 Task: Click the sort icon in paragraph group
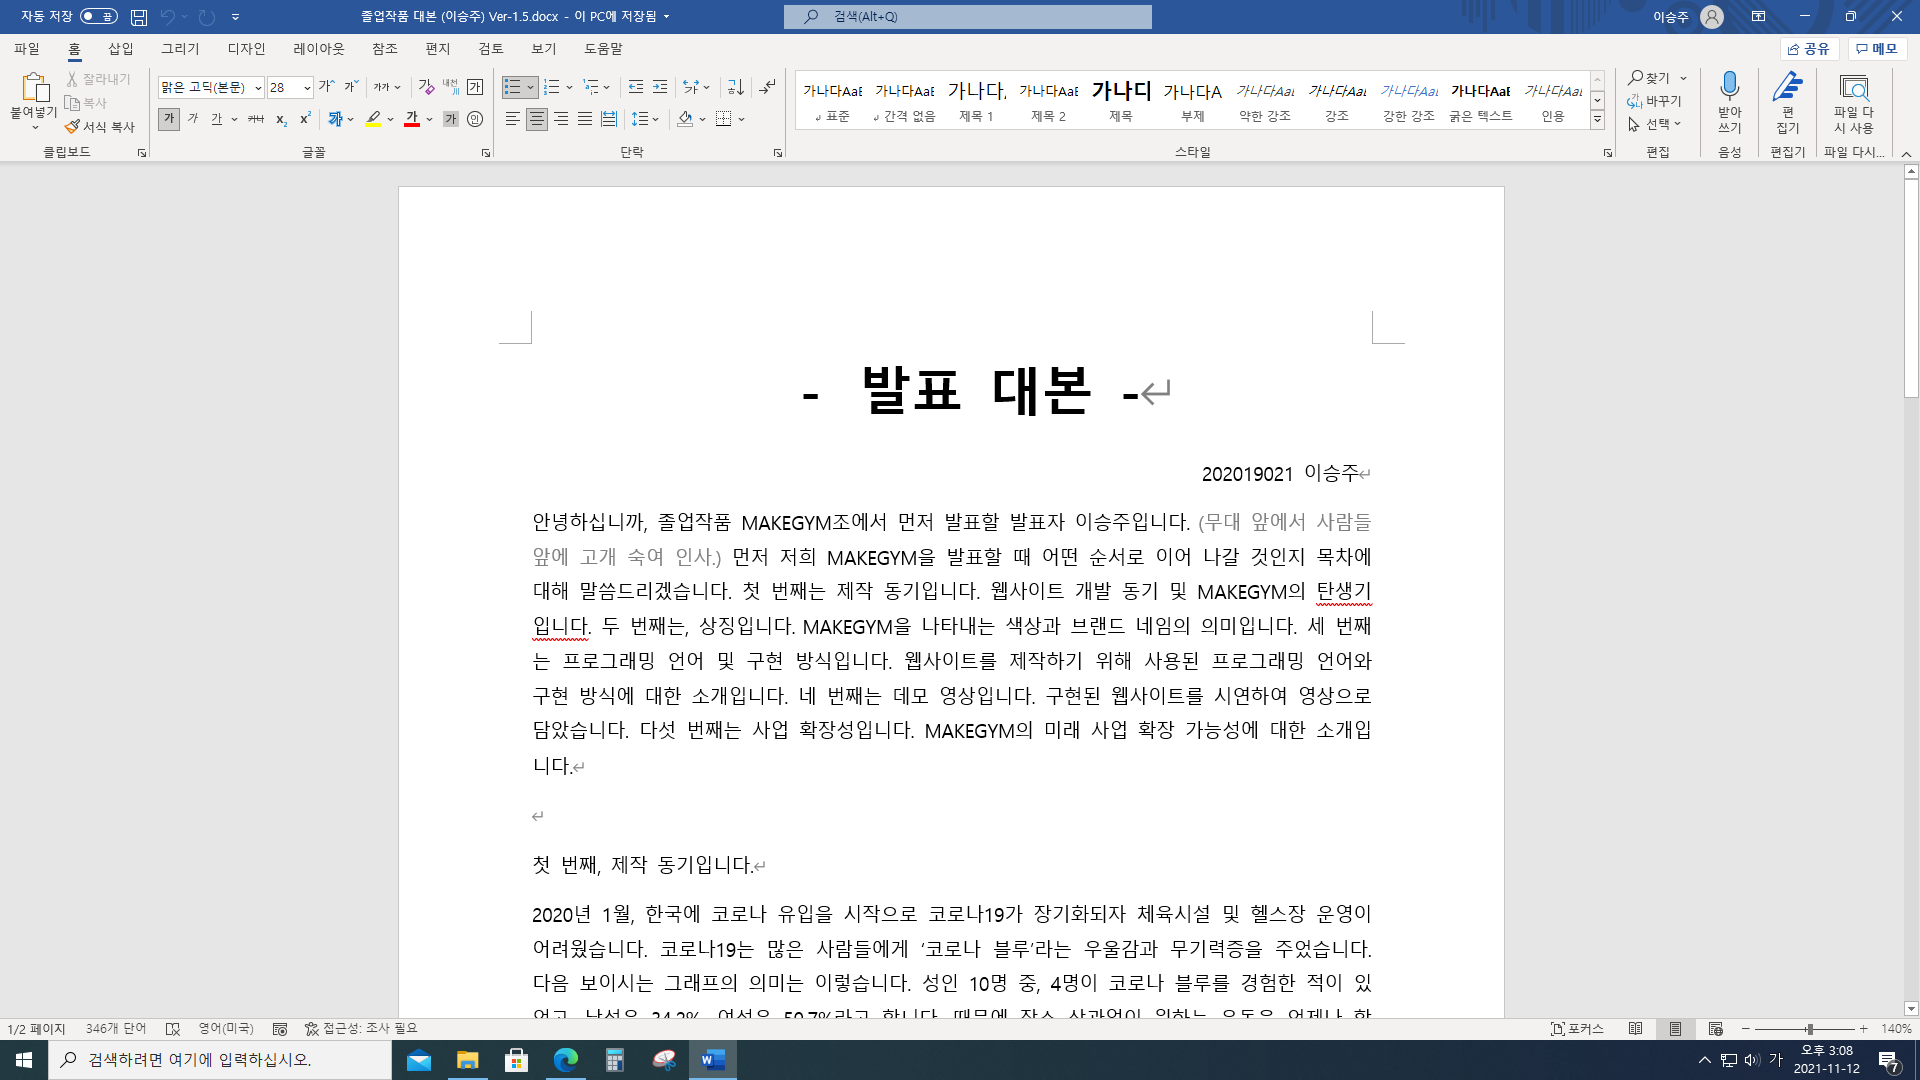(x=735, y=87)
